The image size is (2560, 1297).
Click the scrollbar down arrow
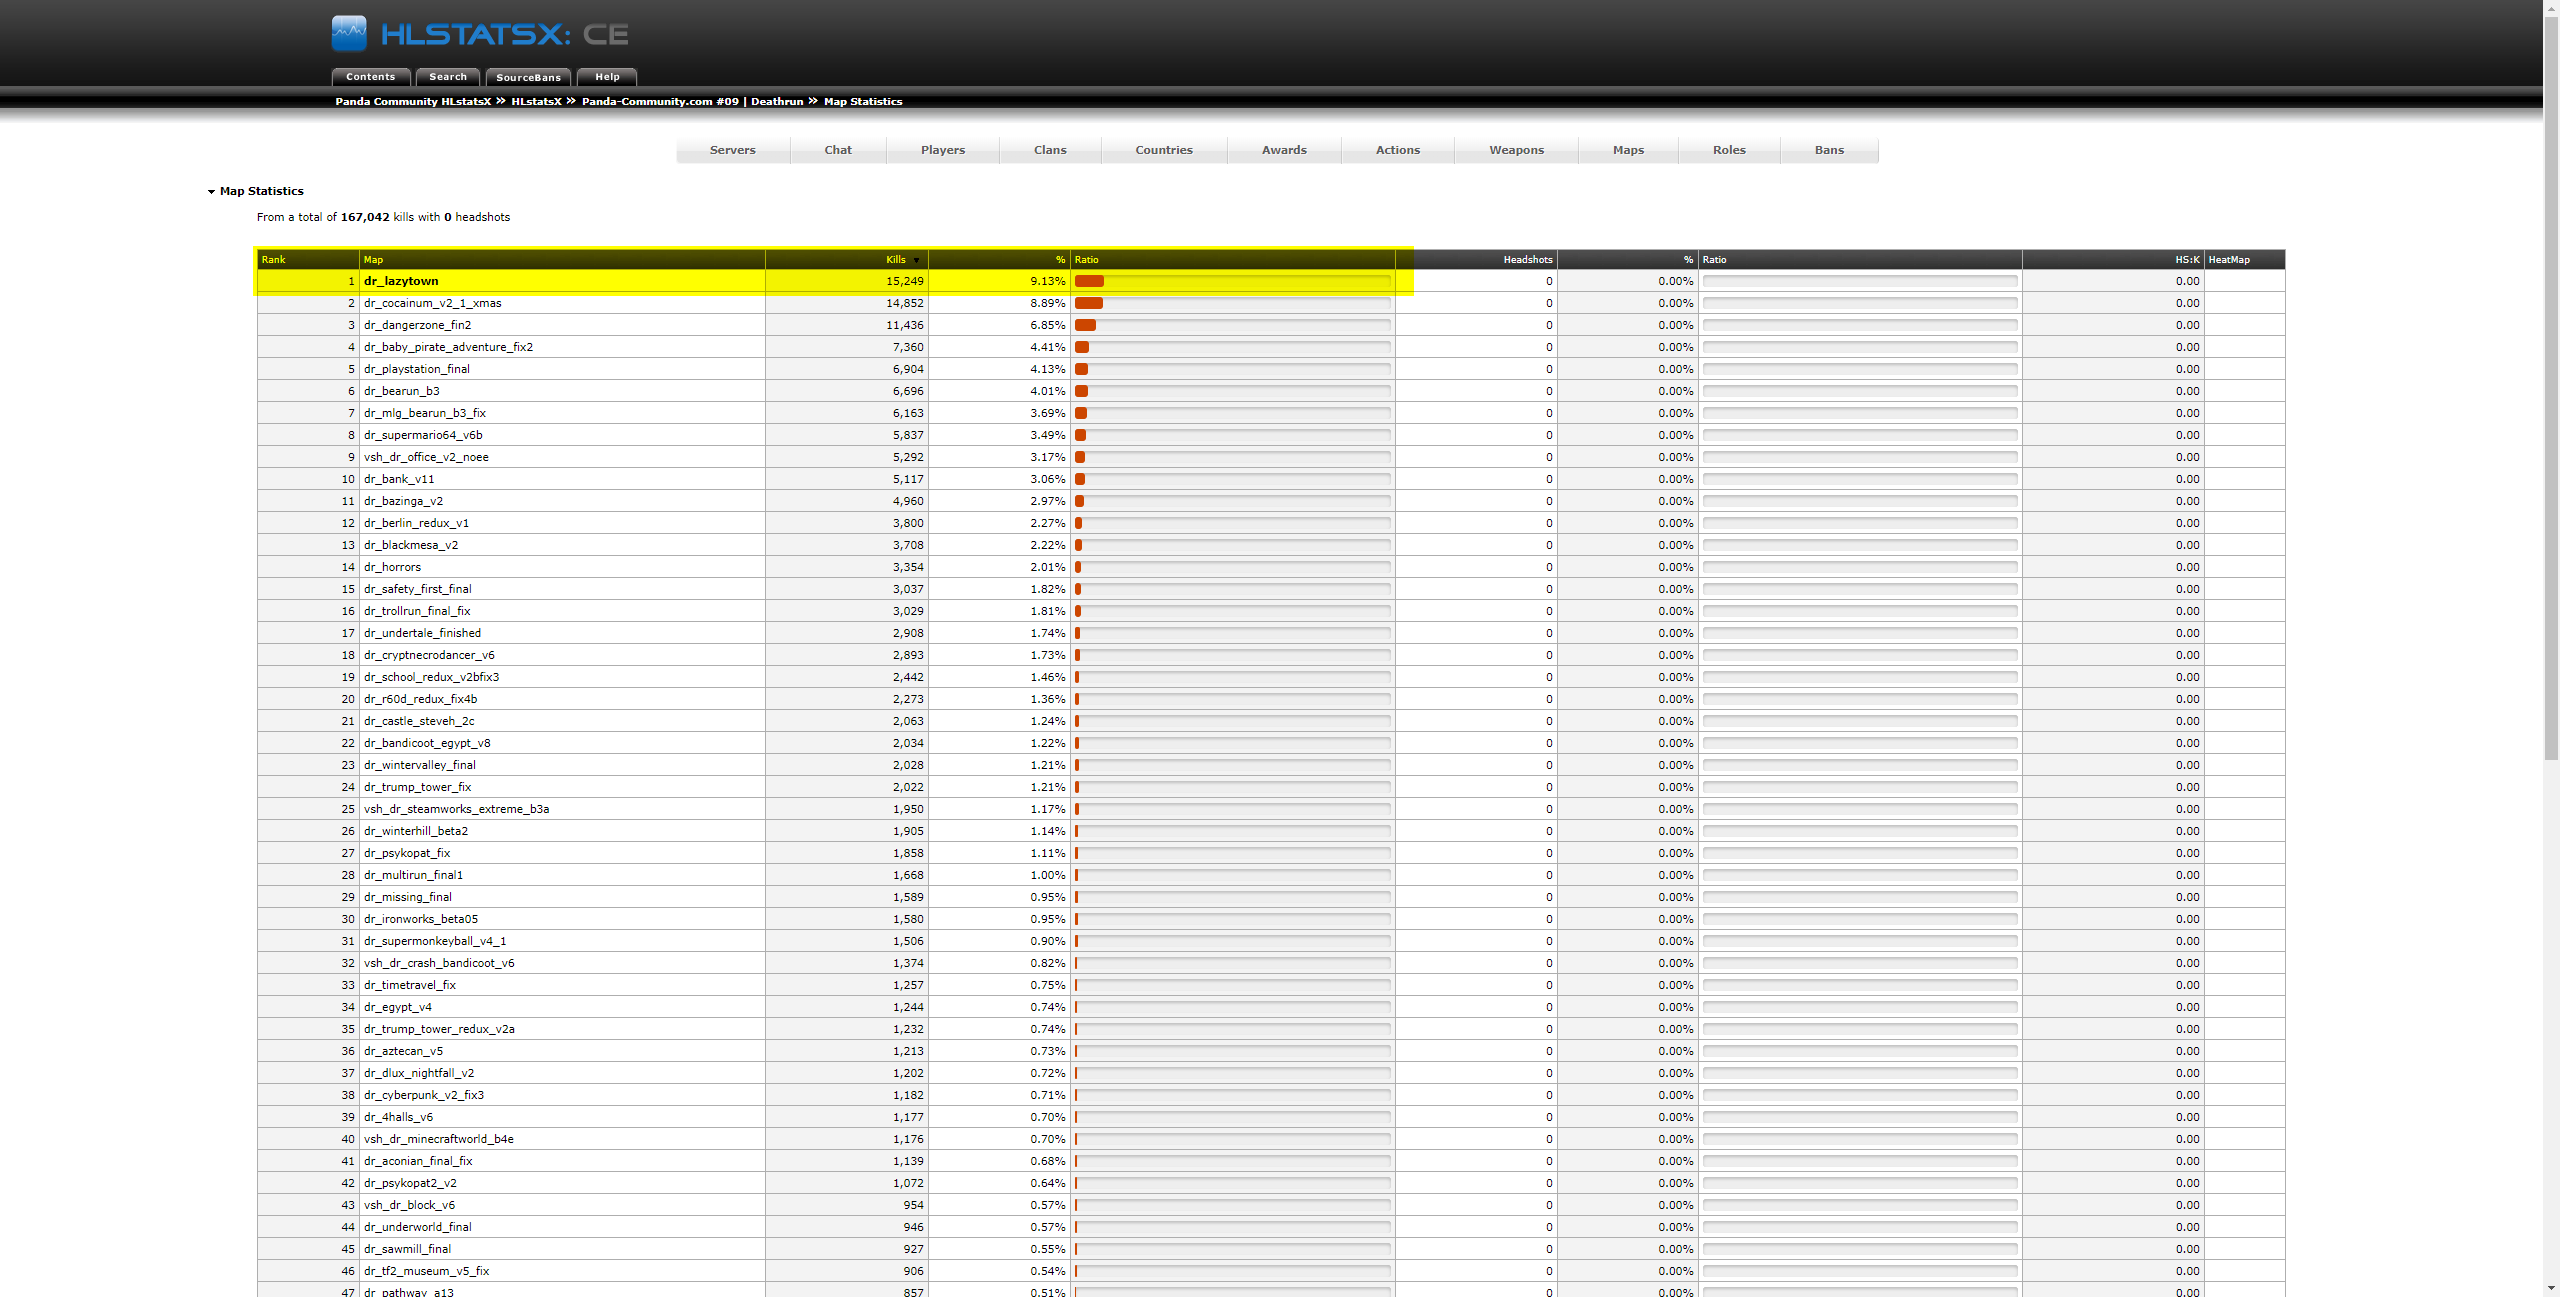click(x=2551, y=1289)
